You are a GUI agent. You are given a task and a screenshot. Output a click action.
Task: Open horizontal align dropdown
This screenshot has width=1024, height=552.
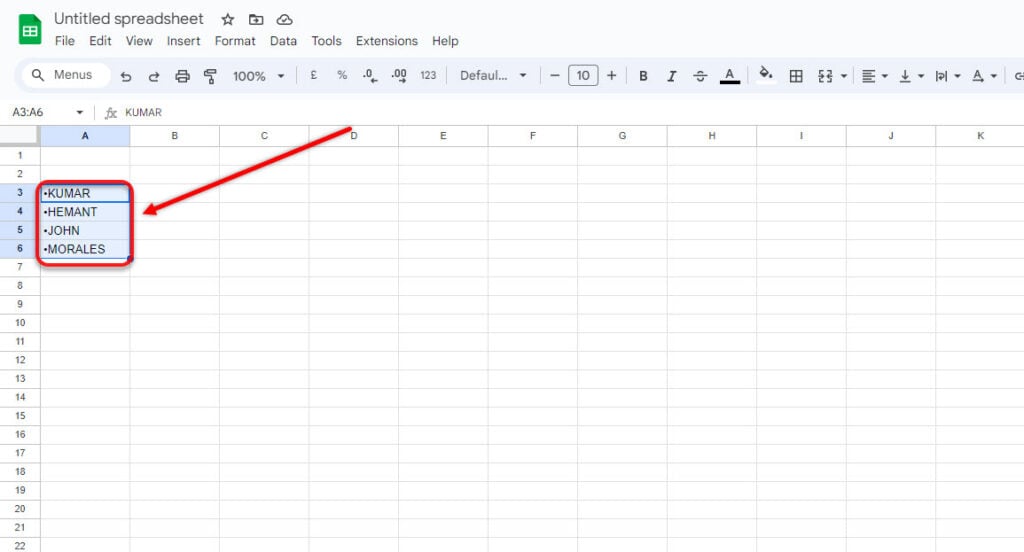pos(874,76)
